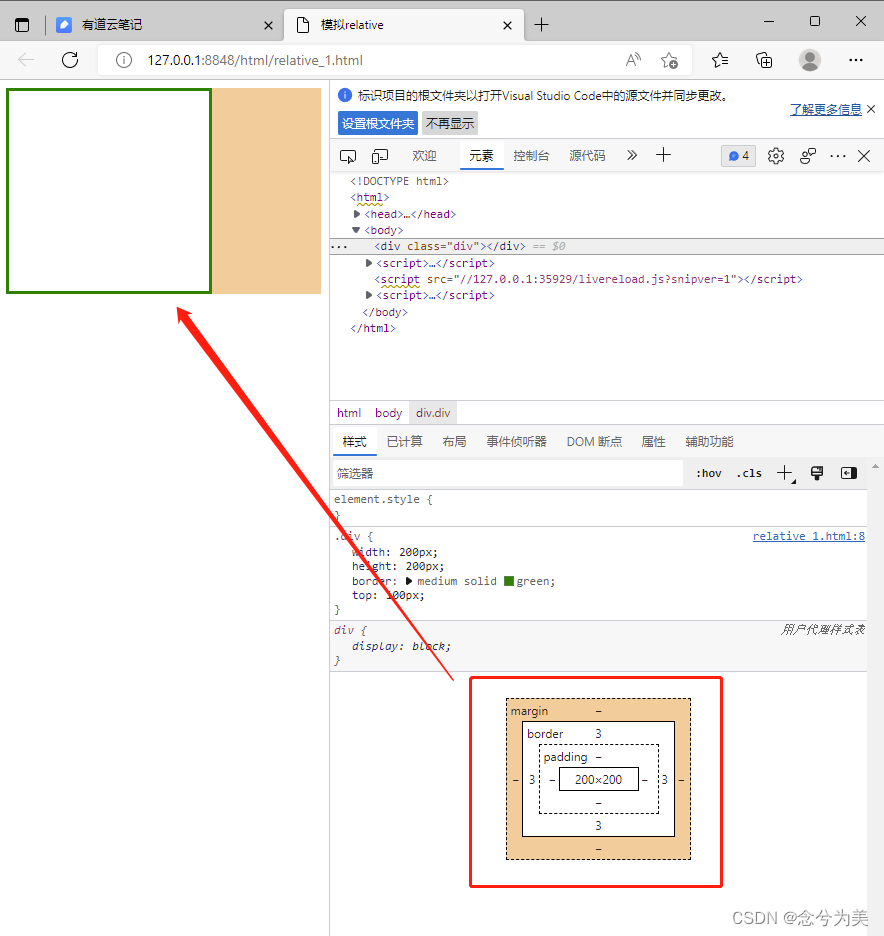Activate the inspect element picker icon
The width and height of the screenshot is (884, 936).
click(348, 156)
